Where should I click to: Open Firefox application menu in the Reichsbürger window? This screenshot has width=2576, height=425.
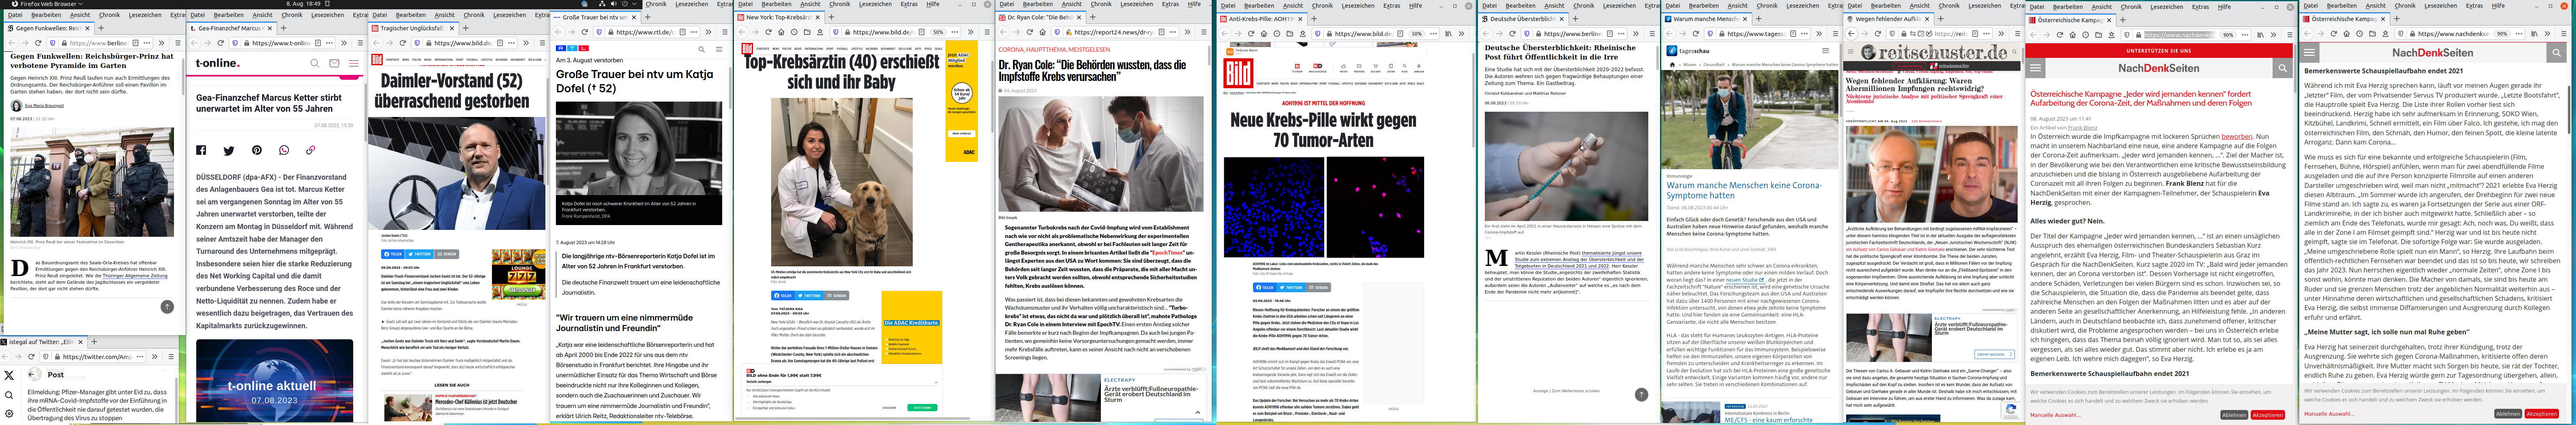[178, 43]
